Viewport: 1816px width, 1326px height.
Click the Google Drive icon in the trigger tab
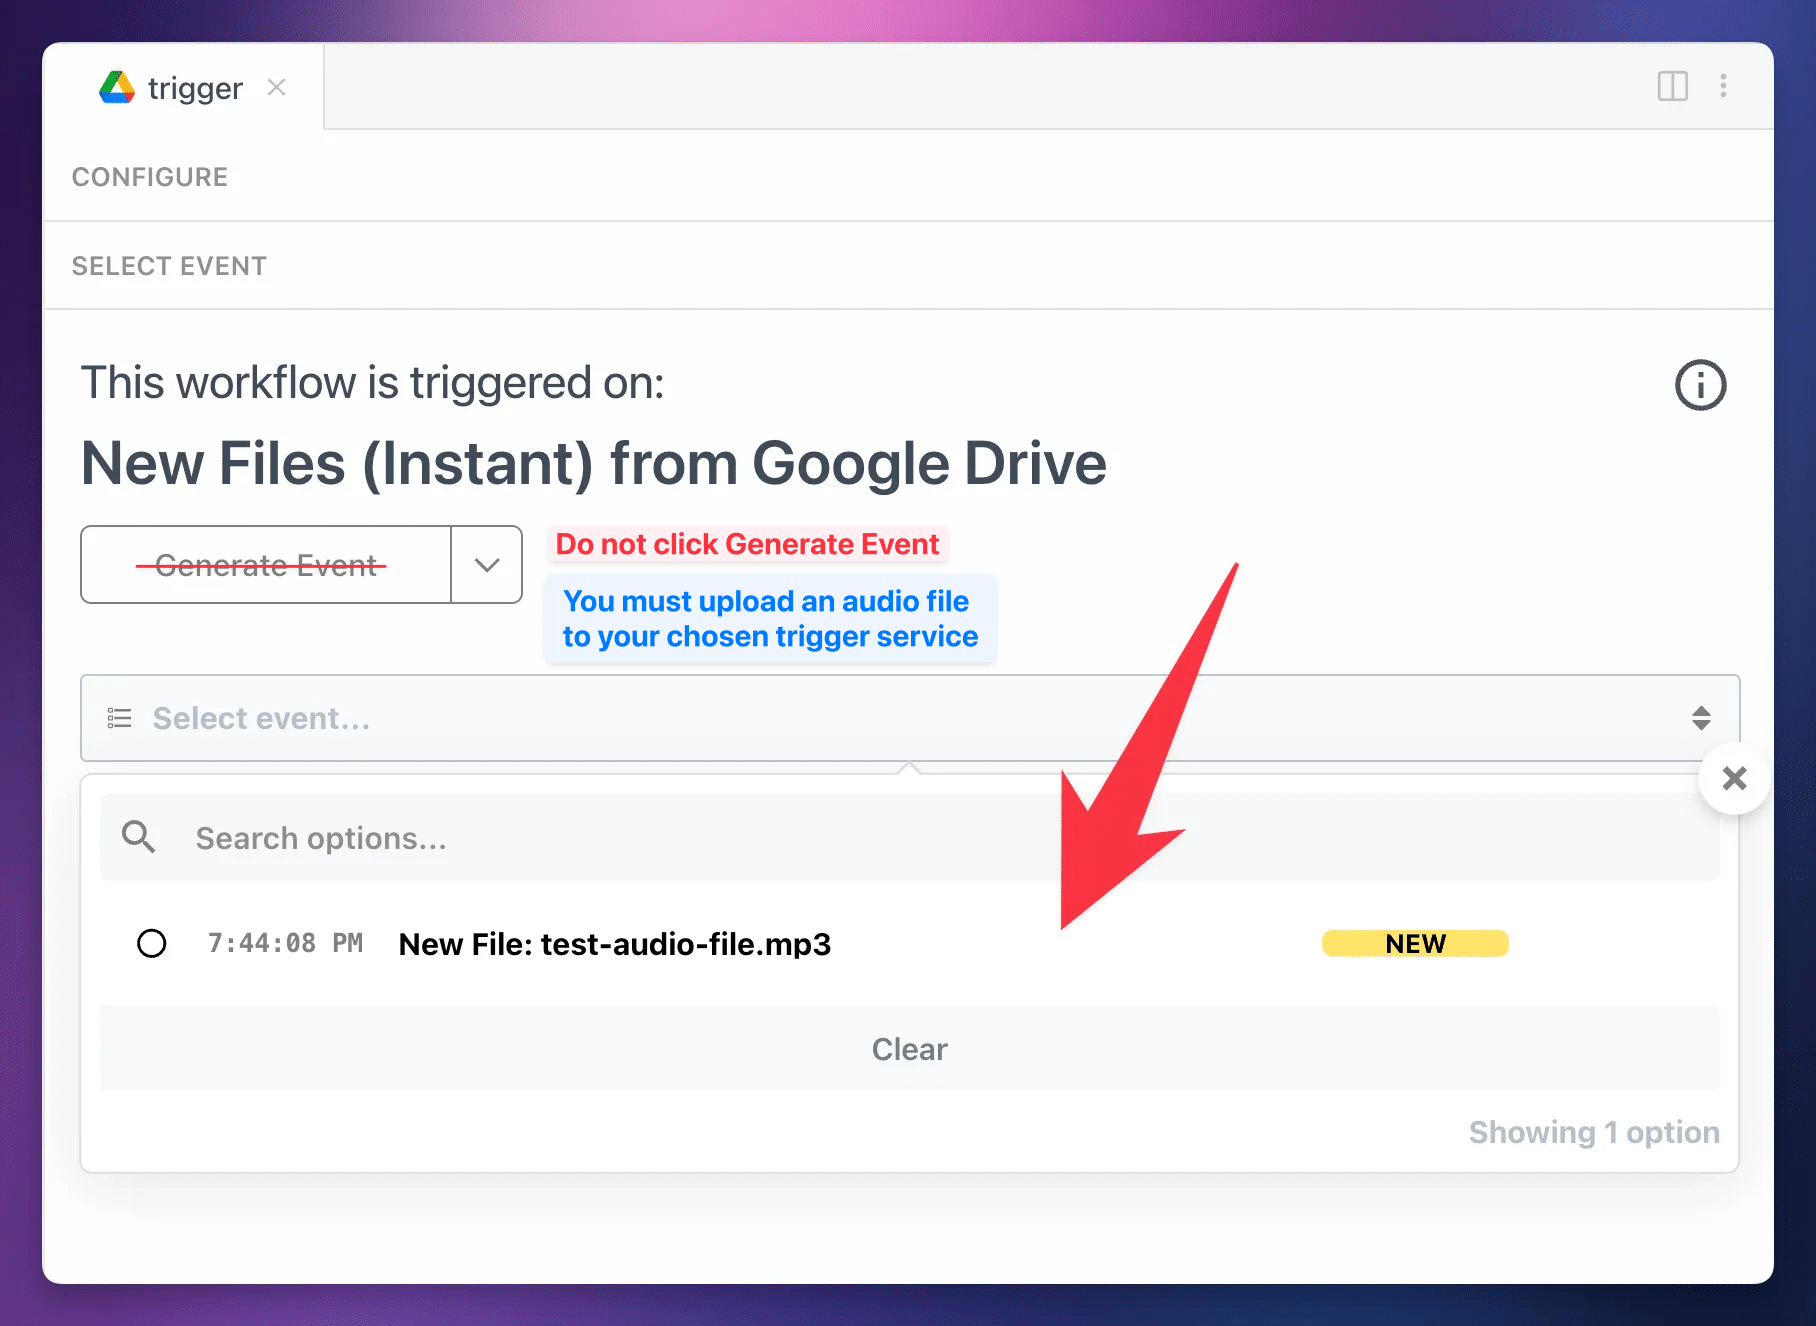tap(117, 88)
